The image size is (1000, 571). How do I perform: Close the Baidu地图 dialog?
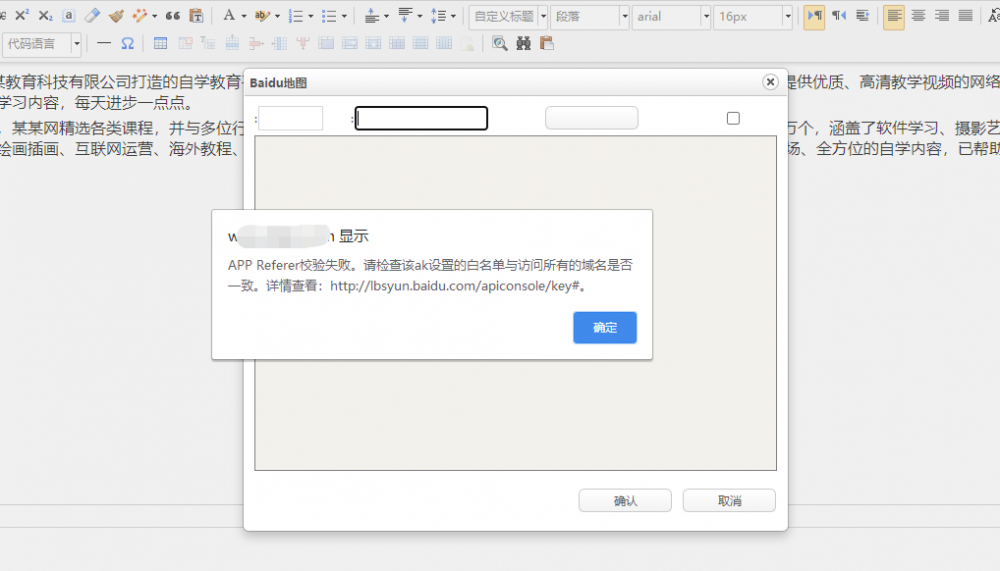[770, 82]
